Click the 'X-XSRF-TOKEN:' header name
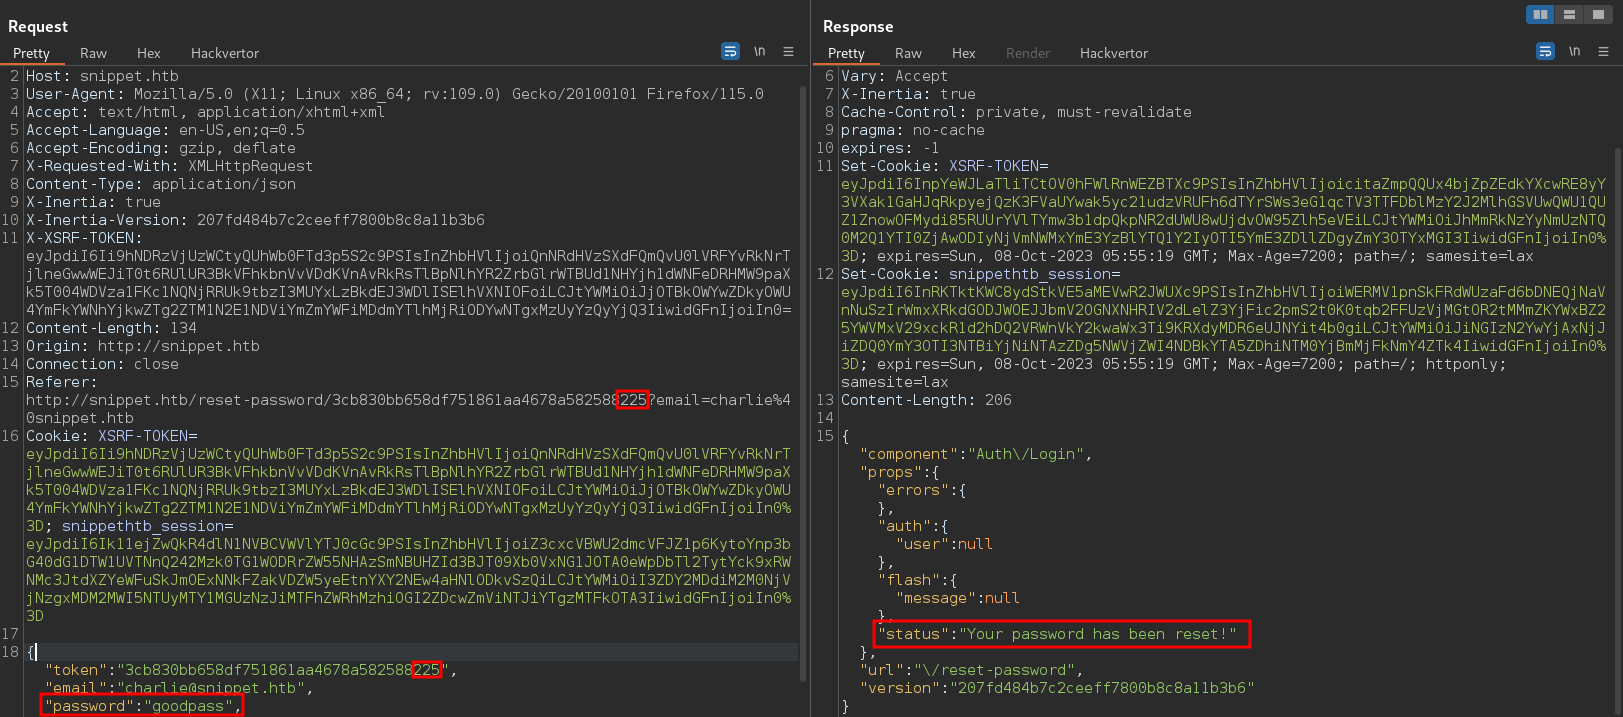1623x717 pixels. point(84,238)
